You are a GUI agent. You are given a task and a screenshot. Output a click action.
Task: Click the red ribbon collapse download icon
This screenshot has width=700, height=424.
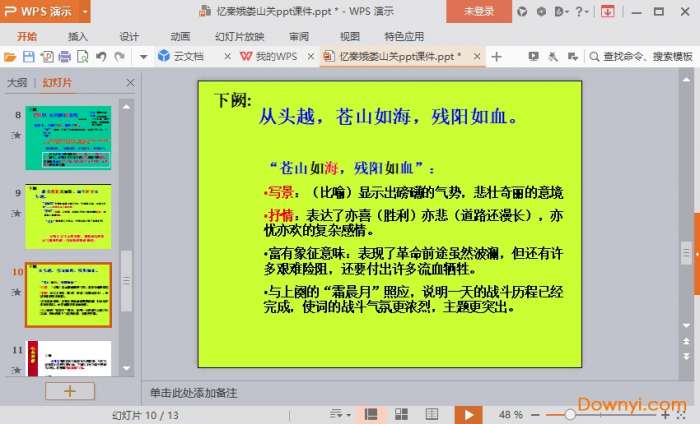tap(607, 12)
